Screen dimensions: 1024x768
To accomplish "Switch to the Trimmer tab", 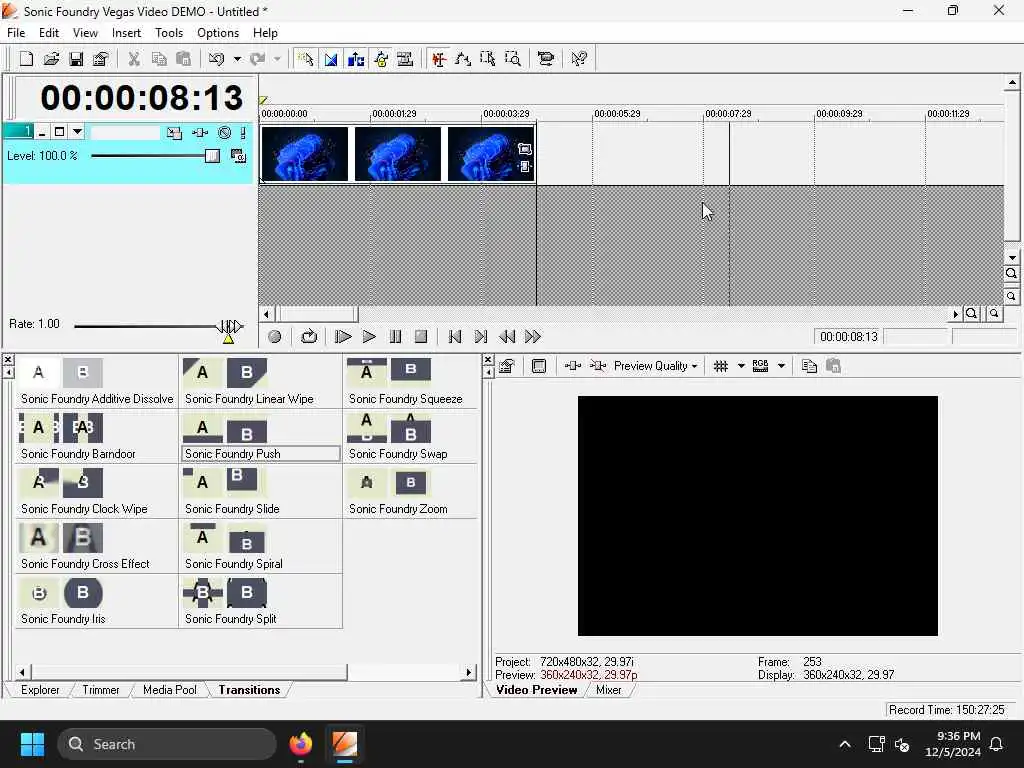I will 101,690.
